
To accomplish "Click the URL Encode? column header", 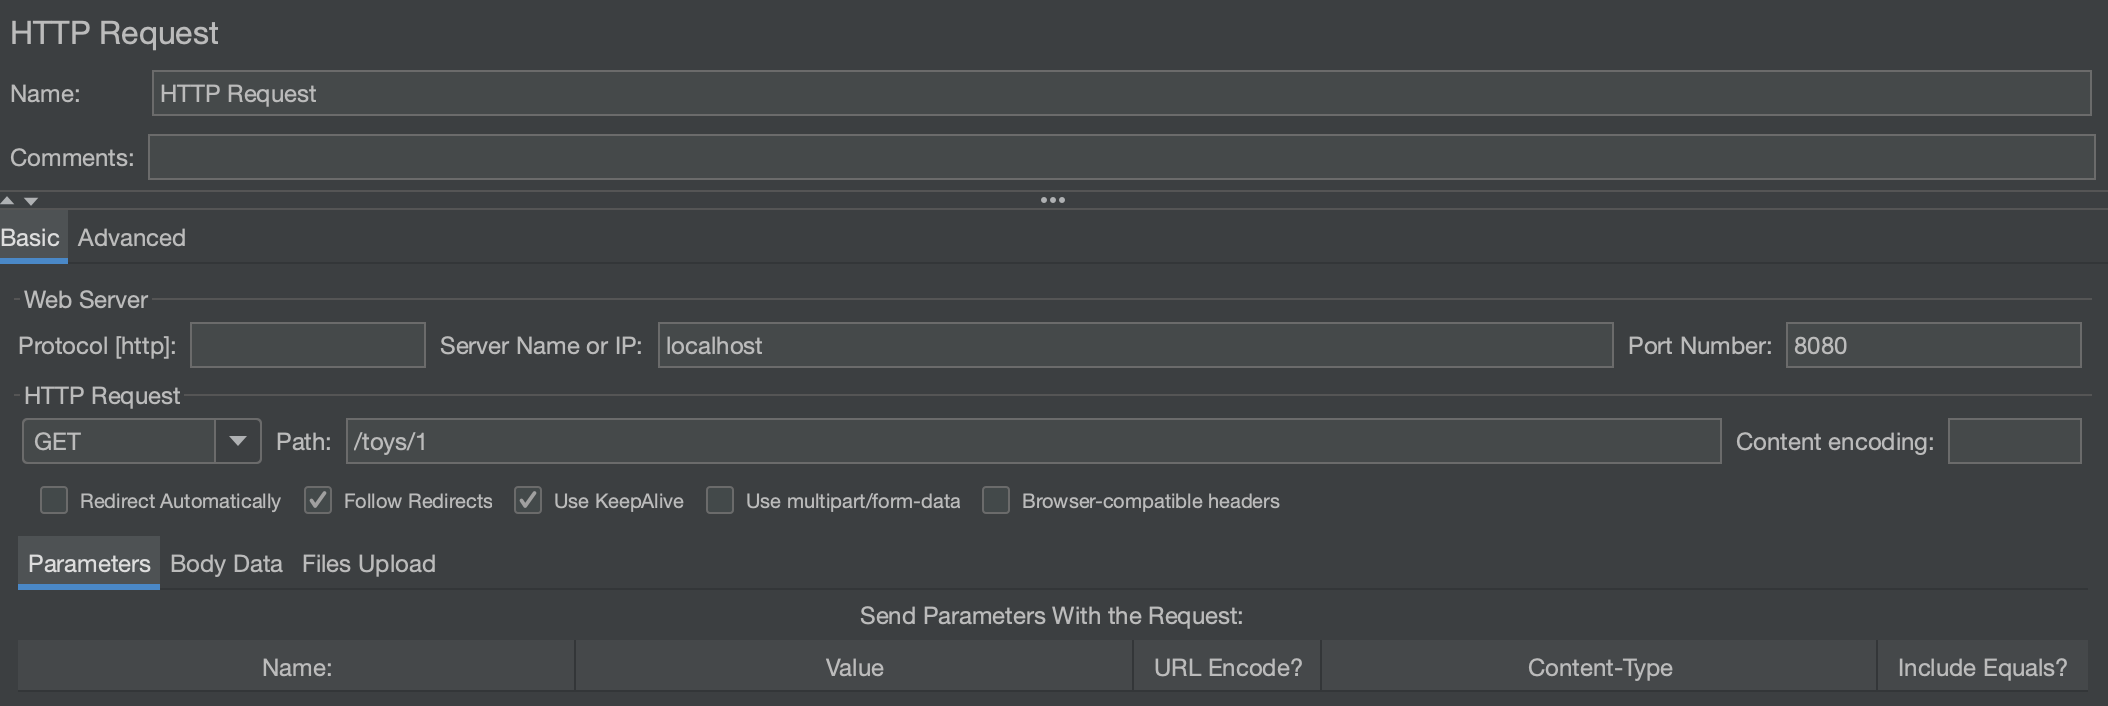I will (1227, 667).
